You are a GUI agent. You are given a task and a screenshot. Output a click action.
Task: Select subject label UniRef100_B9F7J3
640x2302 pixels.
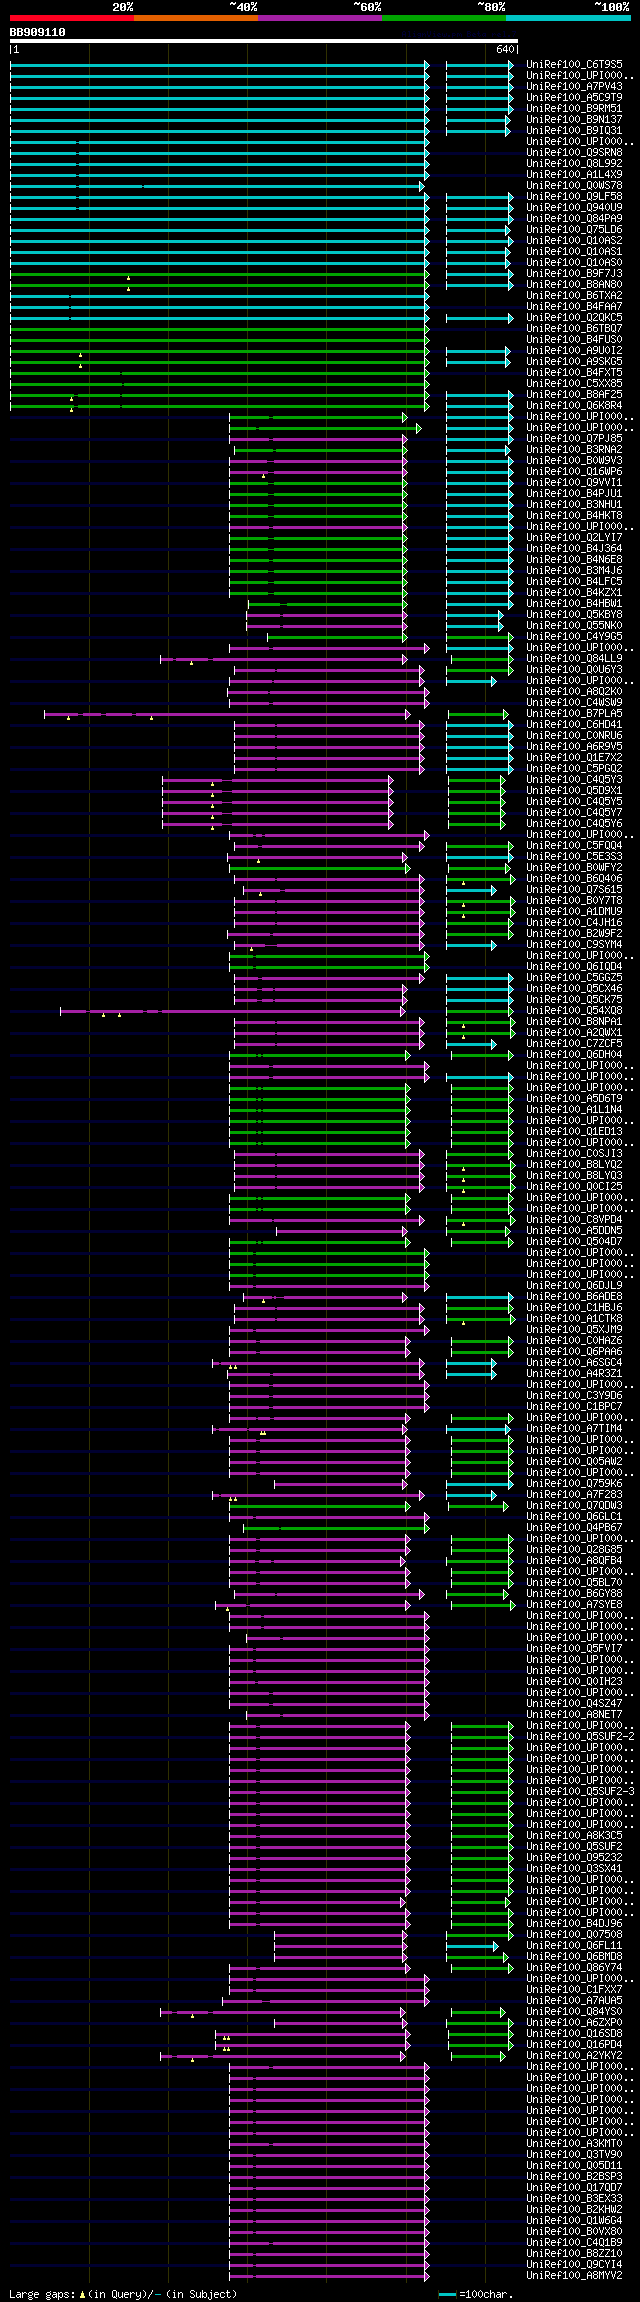pyautogui.click(x=574, y=273)
